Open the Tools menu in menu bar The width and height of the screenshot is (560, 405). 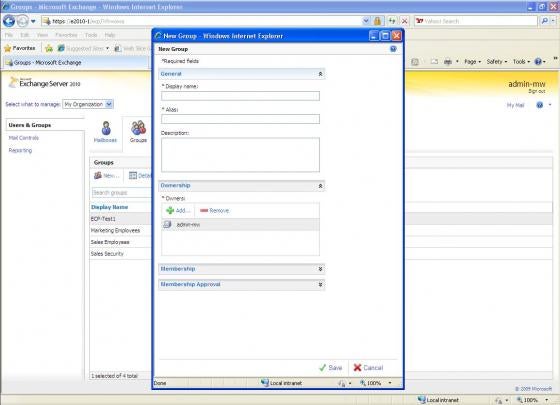tap(91, 35)
